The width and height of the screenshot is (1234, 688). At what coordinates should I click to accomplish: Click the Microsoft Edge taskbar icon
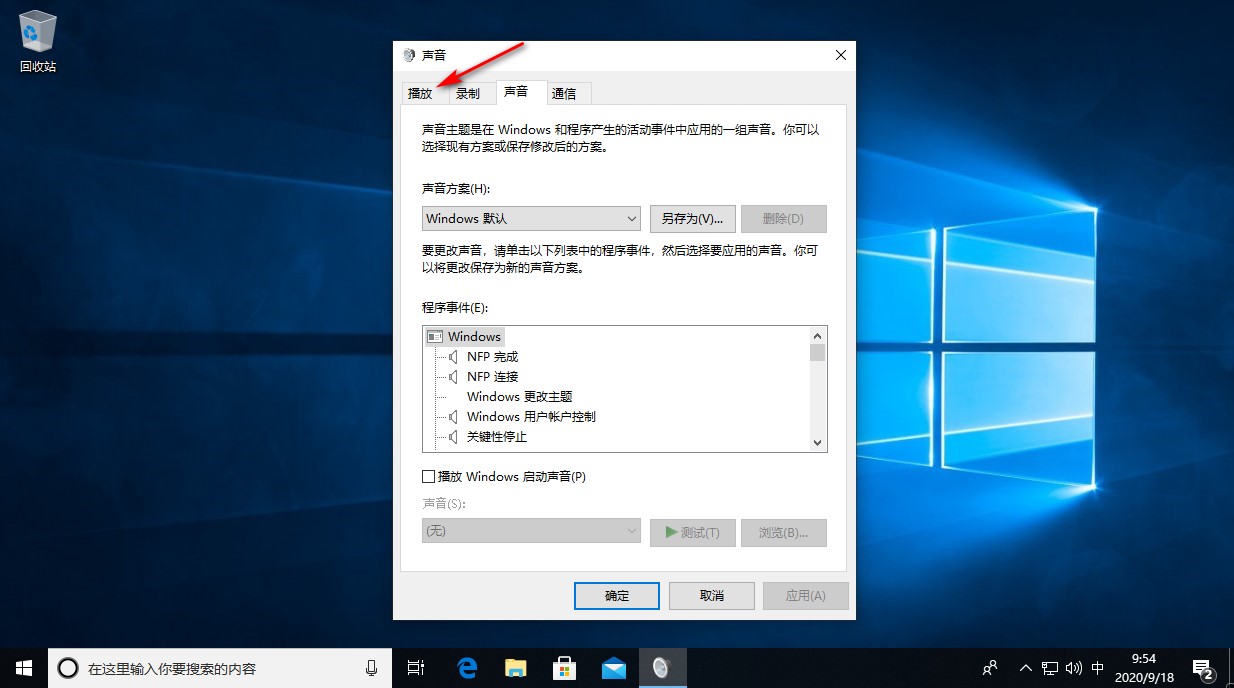(x=467, y=668)
